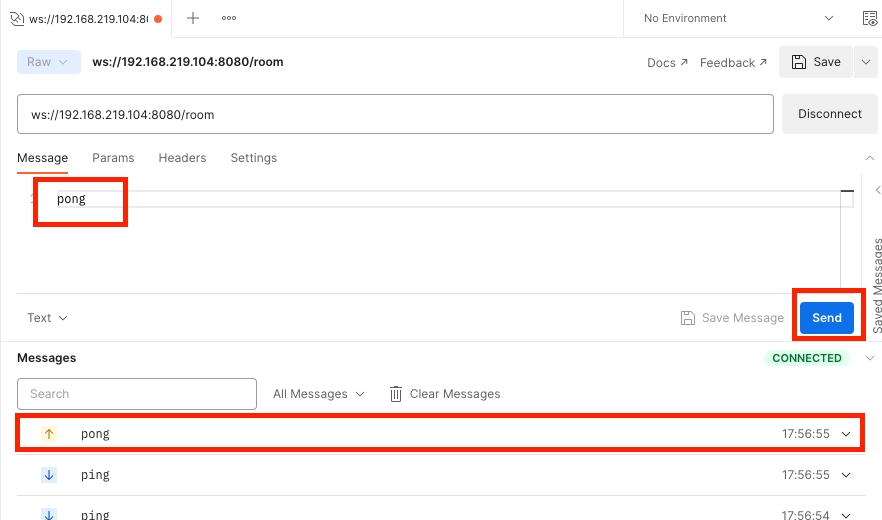This screenshot has width=882, height=520.
Task: Switch to the Params tab
Action: 113,158
